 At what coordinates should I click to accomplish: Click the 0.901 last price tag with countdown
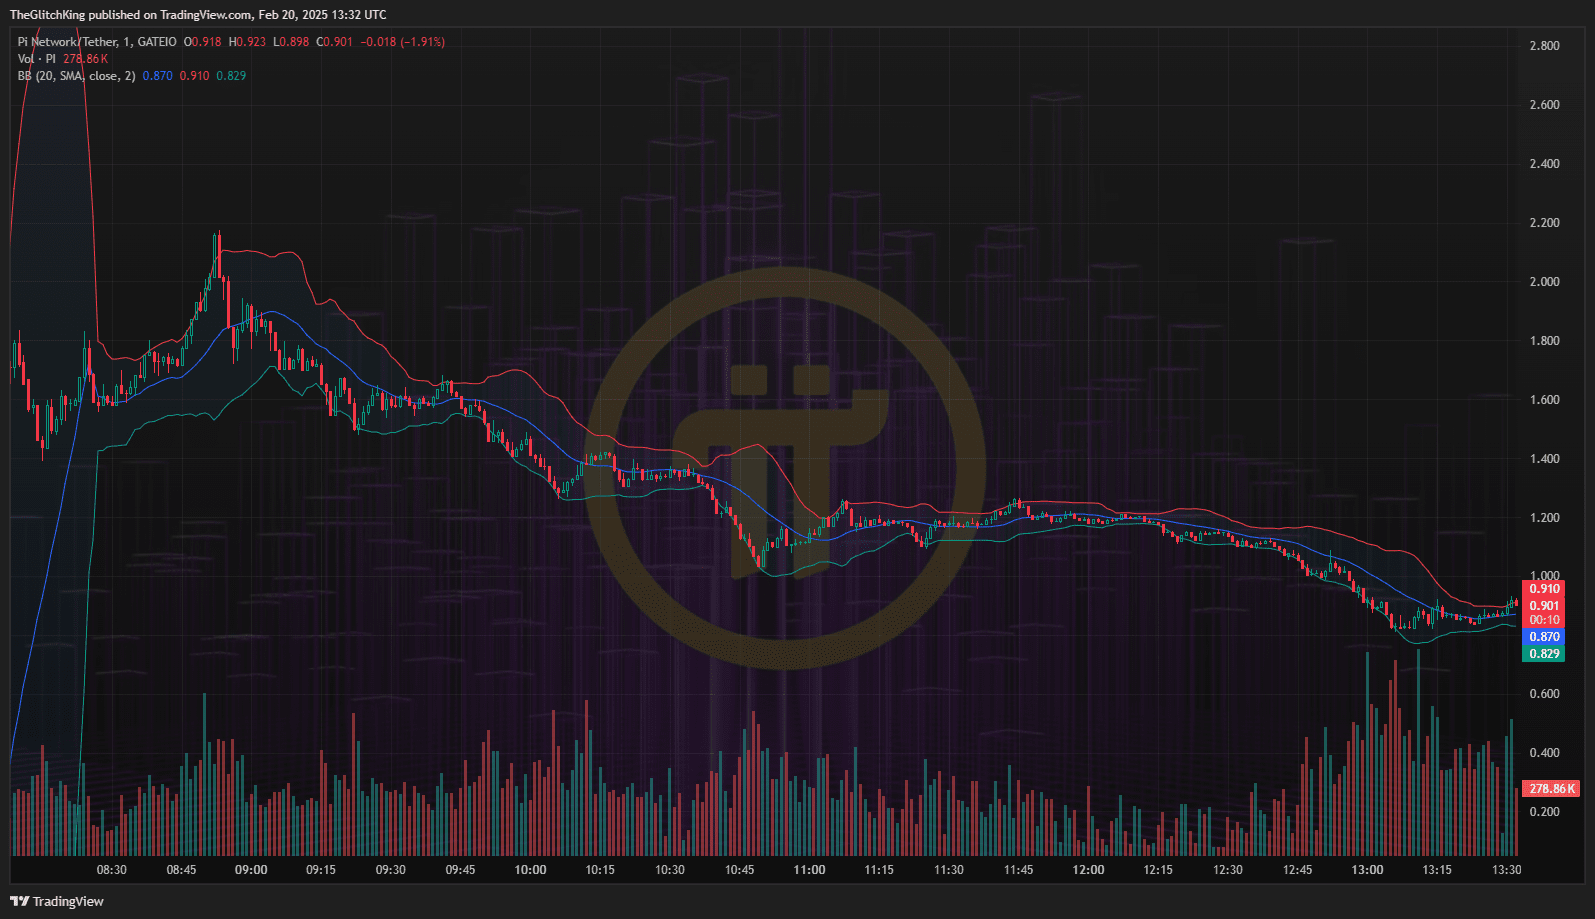click(1543, 612)
